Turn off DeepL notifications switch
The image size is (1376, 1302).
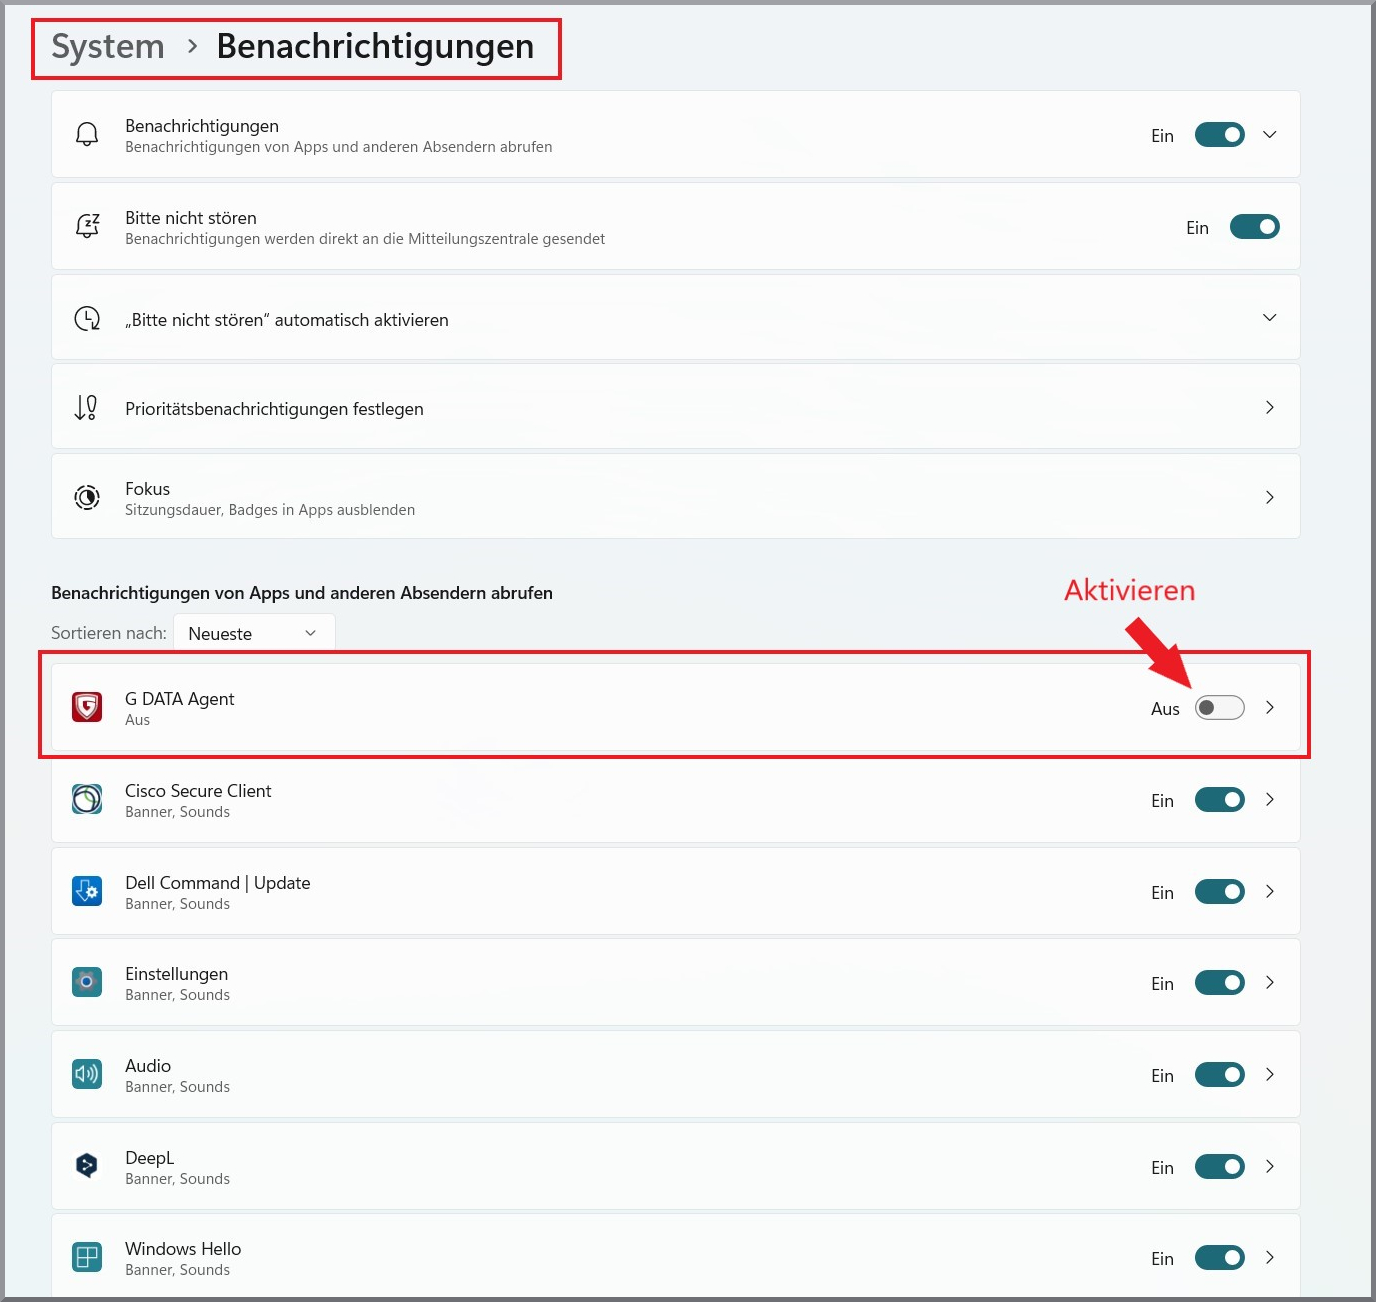click(x=1220, y=1167)
